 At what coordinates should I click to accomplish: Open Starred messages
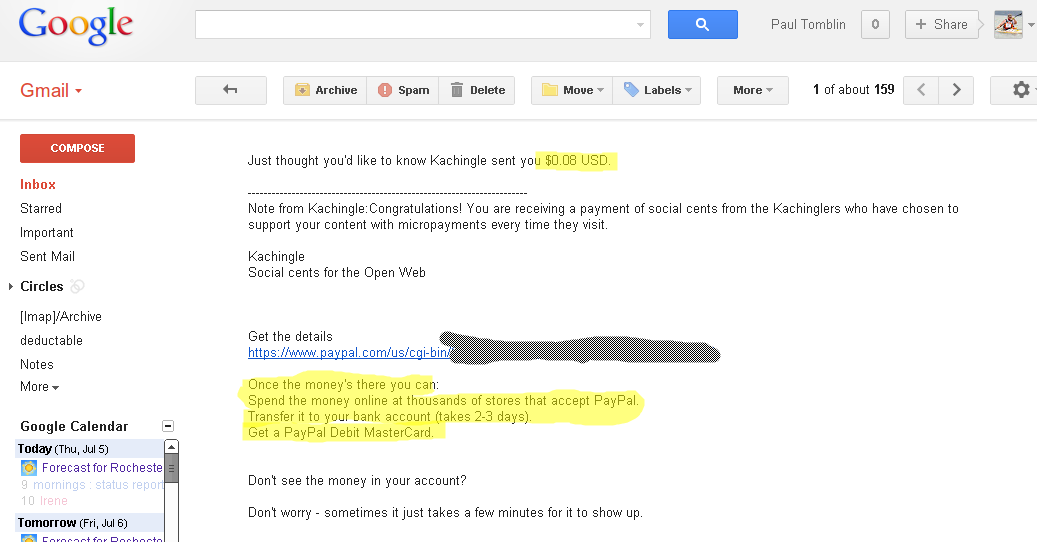pyautogui.click(x=41, y=208)
